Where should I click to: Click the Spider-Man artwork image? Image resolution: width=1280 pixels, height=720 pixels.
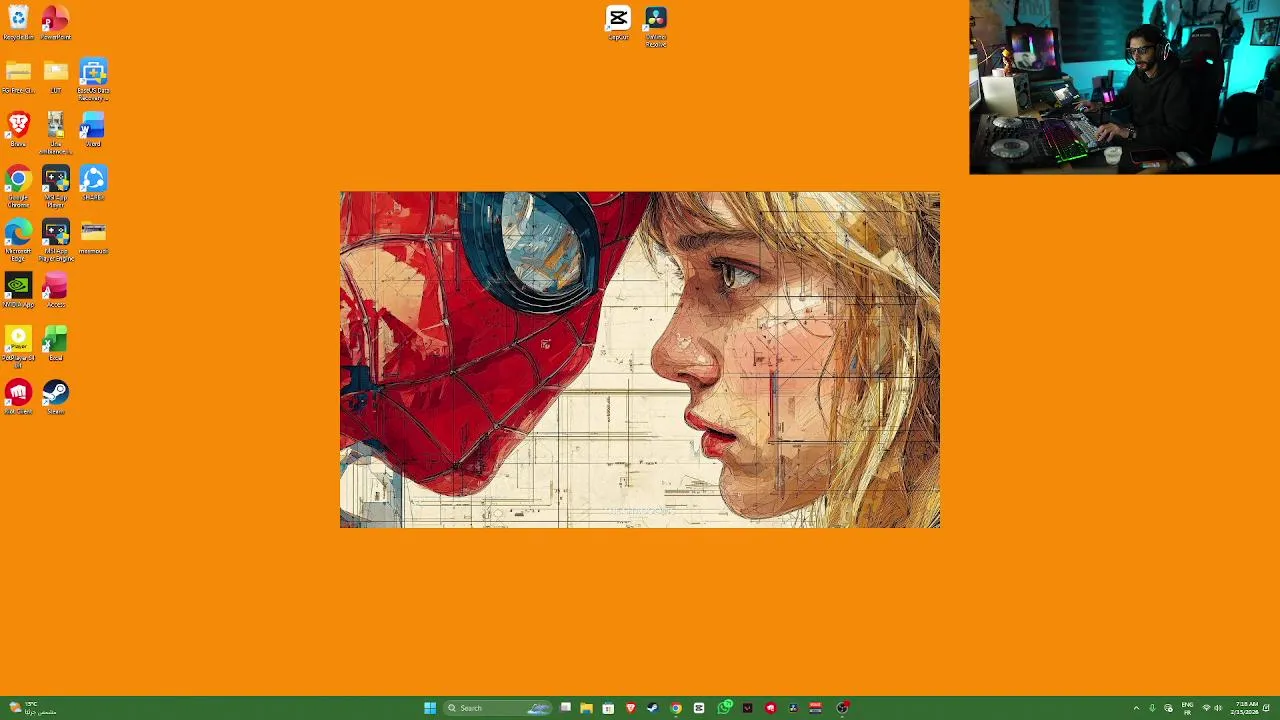point(640,360)
